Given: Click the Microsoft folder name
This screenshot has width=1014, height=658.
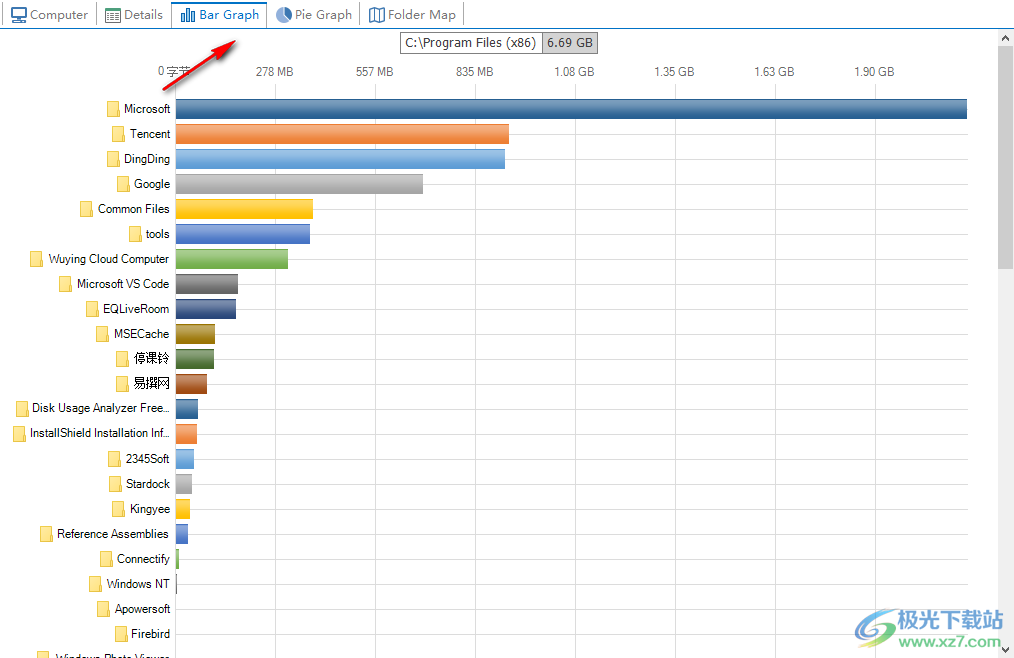Looking at the screenshot, I should tap(147, 109).
